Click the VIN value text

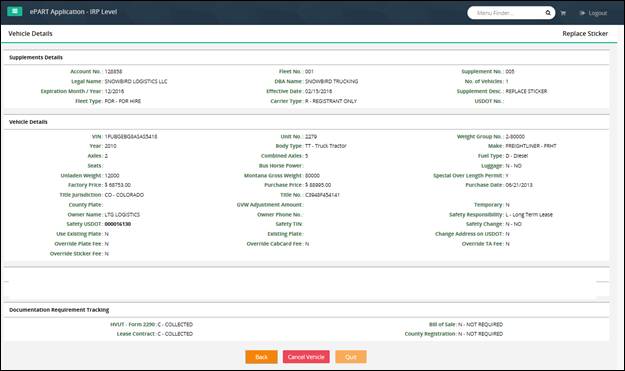[x=131, y=136]
